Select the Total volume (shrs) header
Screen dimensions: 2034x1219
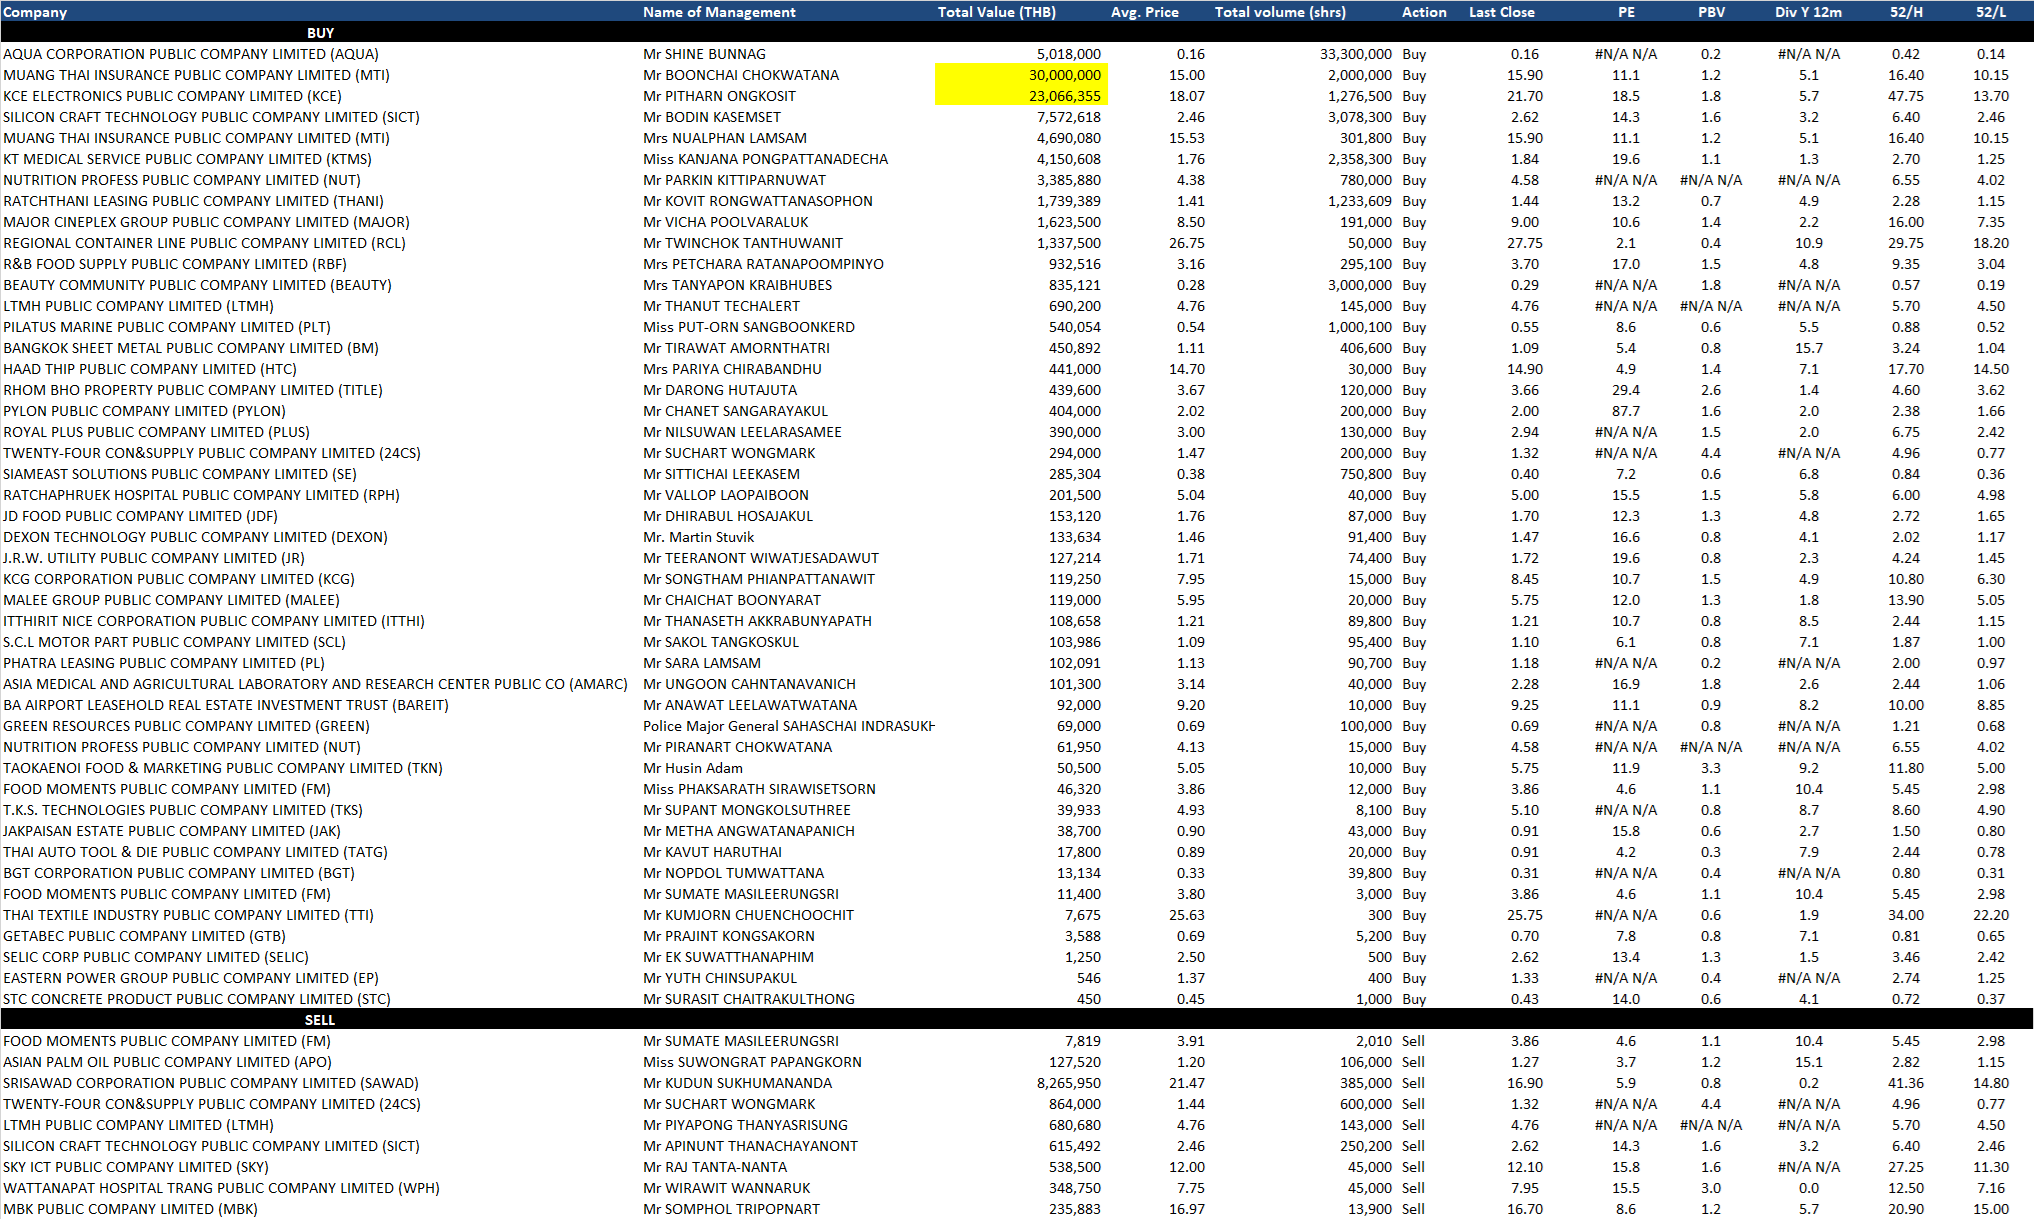coord(1280,12)
